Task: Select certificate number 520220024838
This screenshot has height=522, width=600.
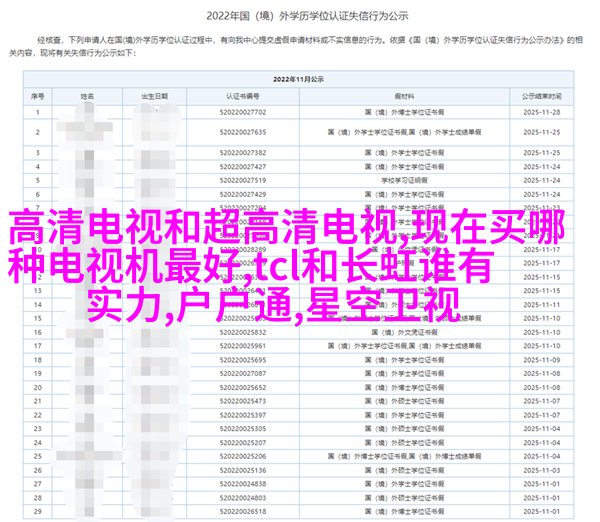Action: (243, 484)
